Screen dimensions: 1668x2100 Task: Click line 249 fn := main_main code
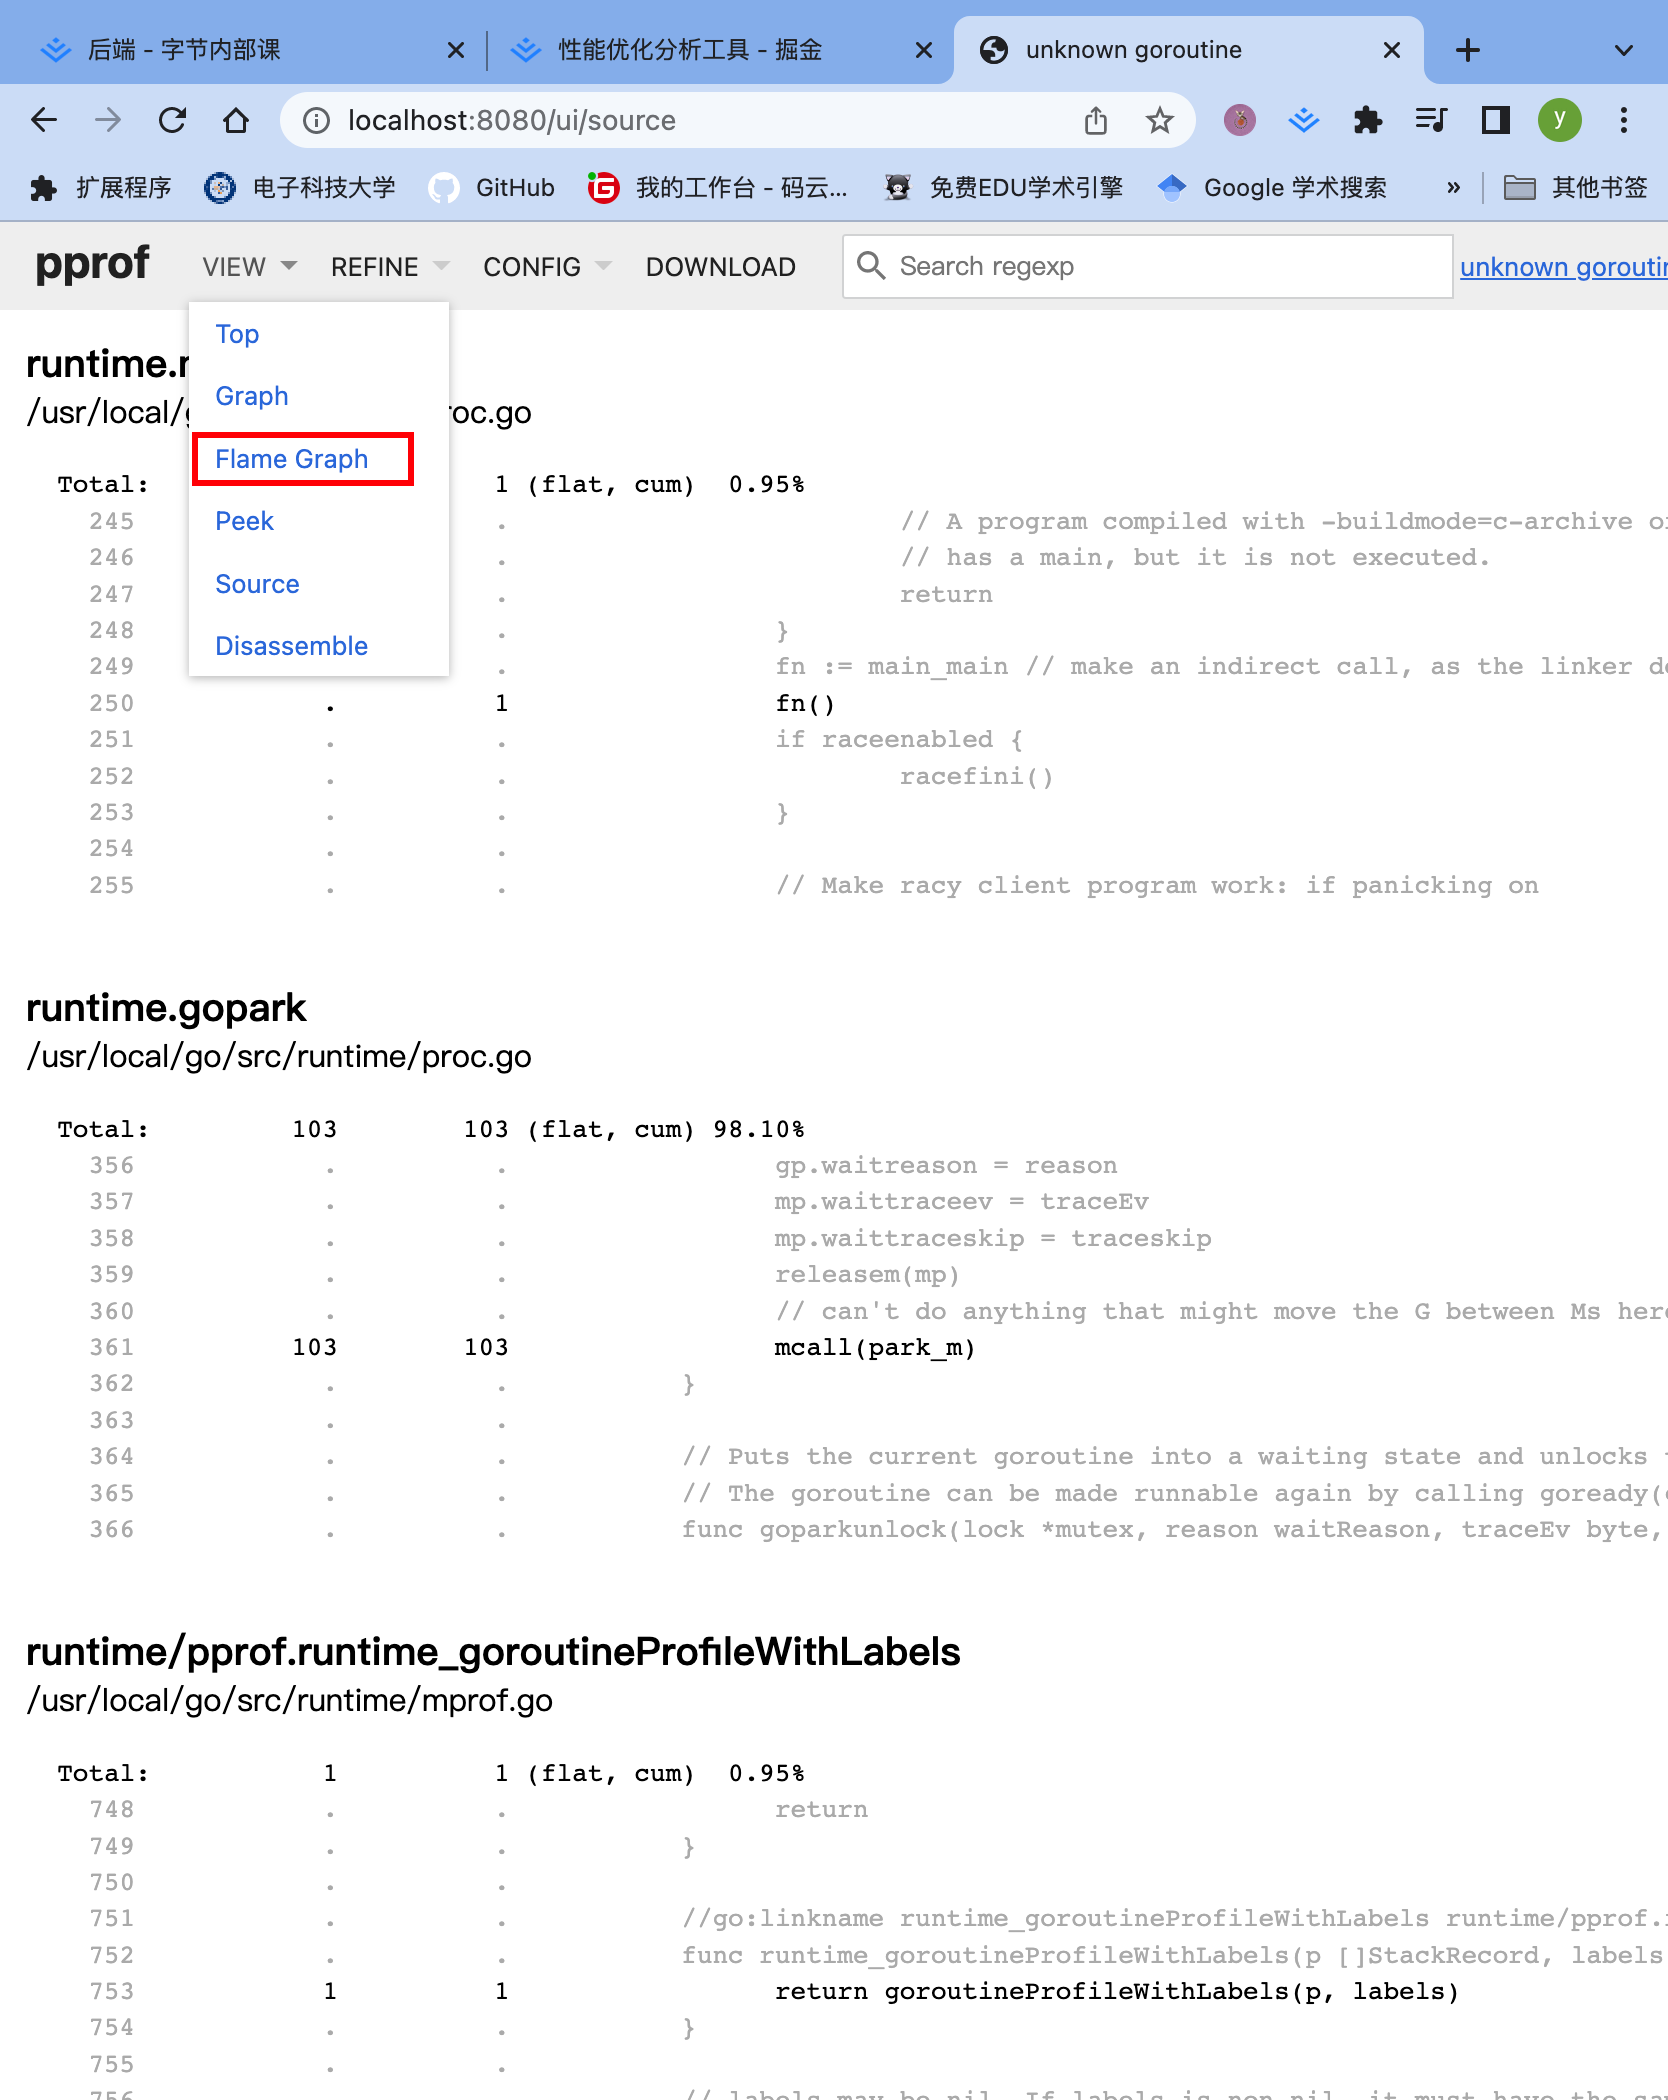1222,667
